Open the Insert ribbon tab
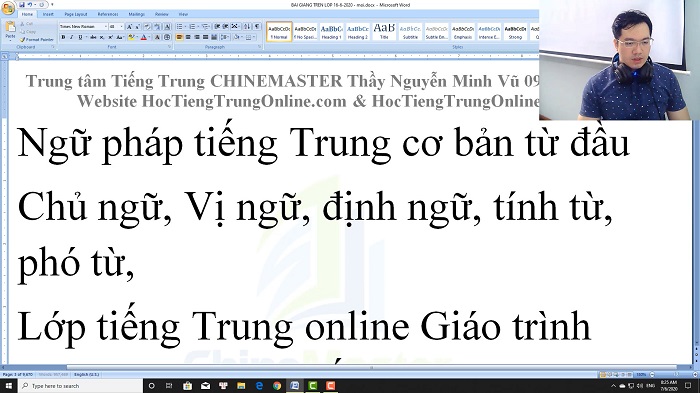 coord(48,14)
